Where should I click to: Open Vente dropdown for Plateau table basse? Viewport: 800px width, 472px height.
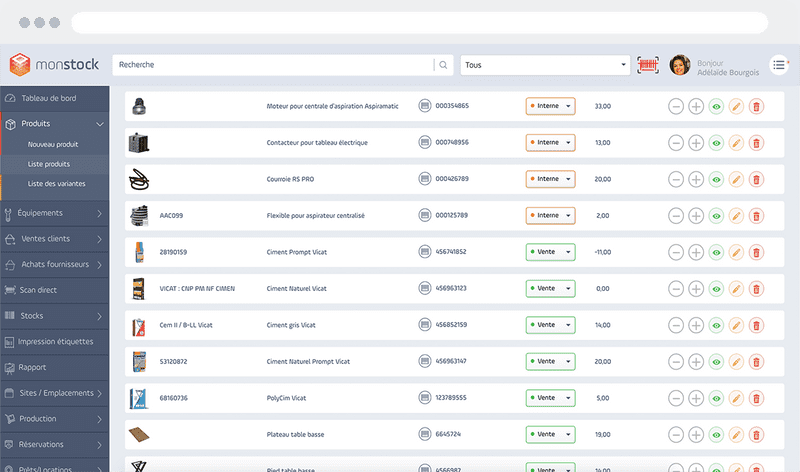point(550,435)
